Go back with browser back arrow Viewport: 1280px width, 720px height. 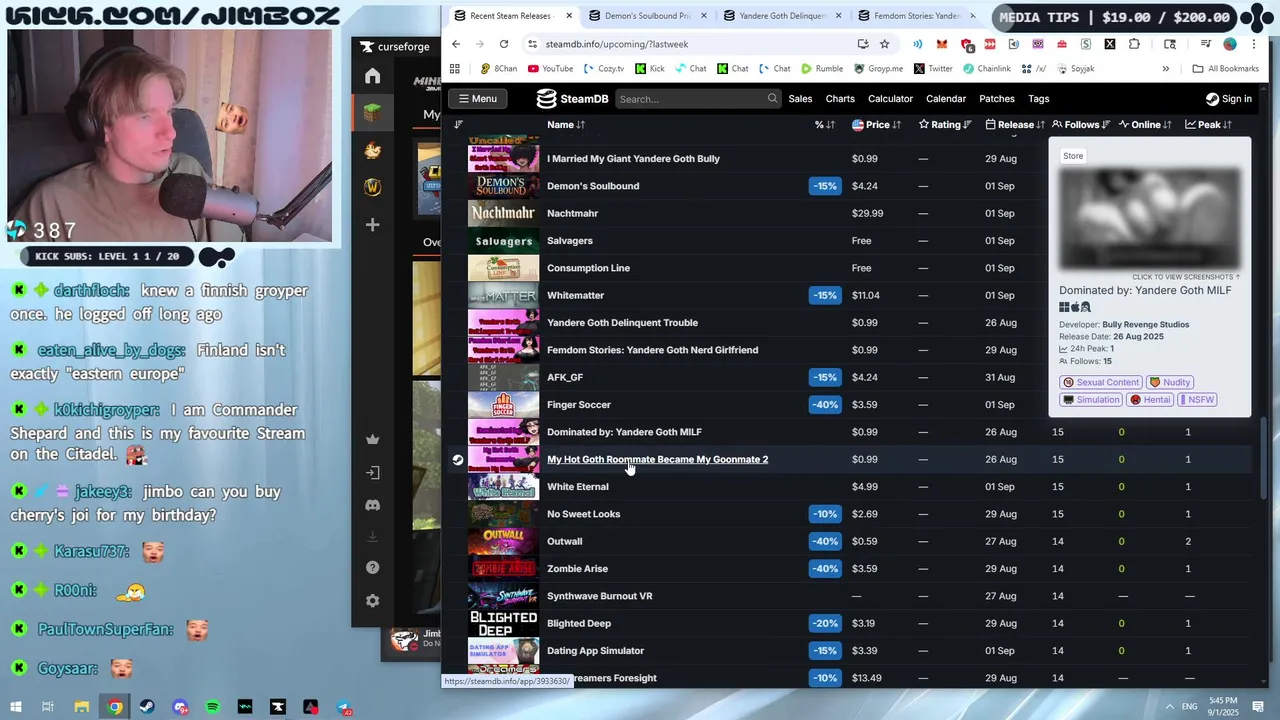click(x=456, y=44)
